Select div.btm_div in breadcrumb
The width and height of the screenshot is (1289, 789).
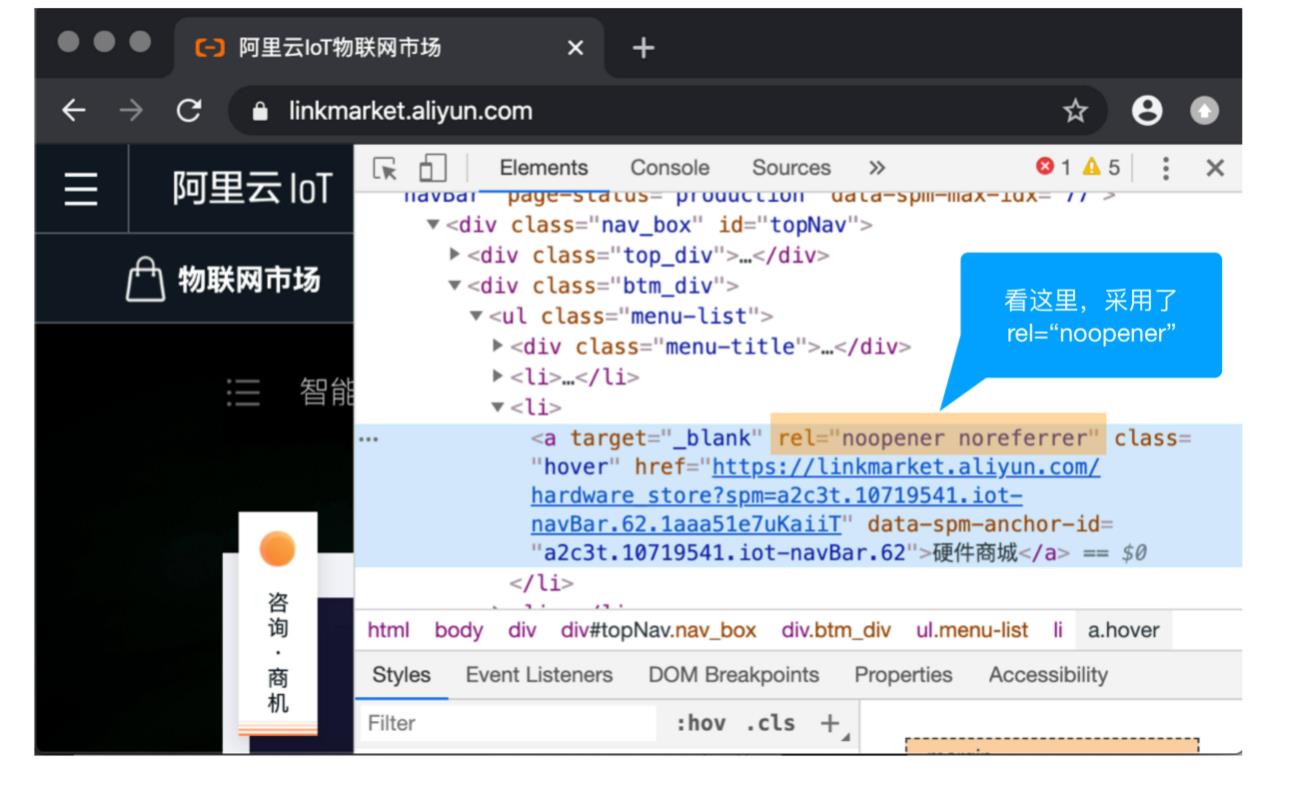click(x=836, y=631)
